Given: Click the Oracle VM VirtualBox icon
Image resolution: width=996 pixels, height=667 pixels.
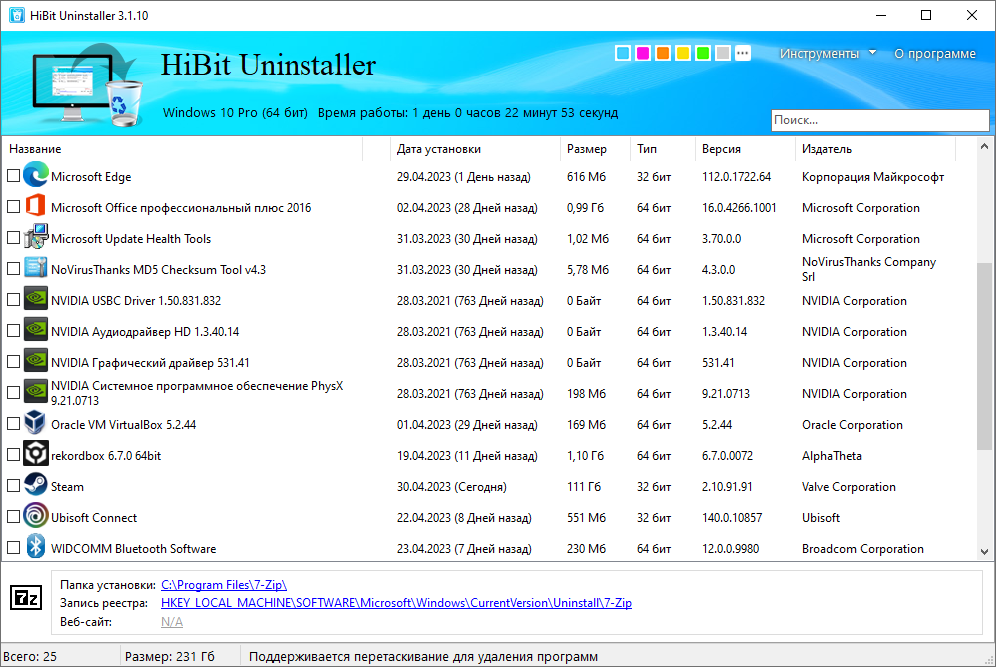Looking at the screenshot, I should pyautogui.click(x=35, y=424).
